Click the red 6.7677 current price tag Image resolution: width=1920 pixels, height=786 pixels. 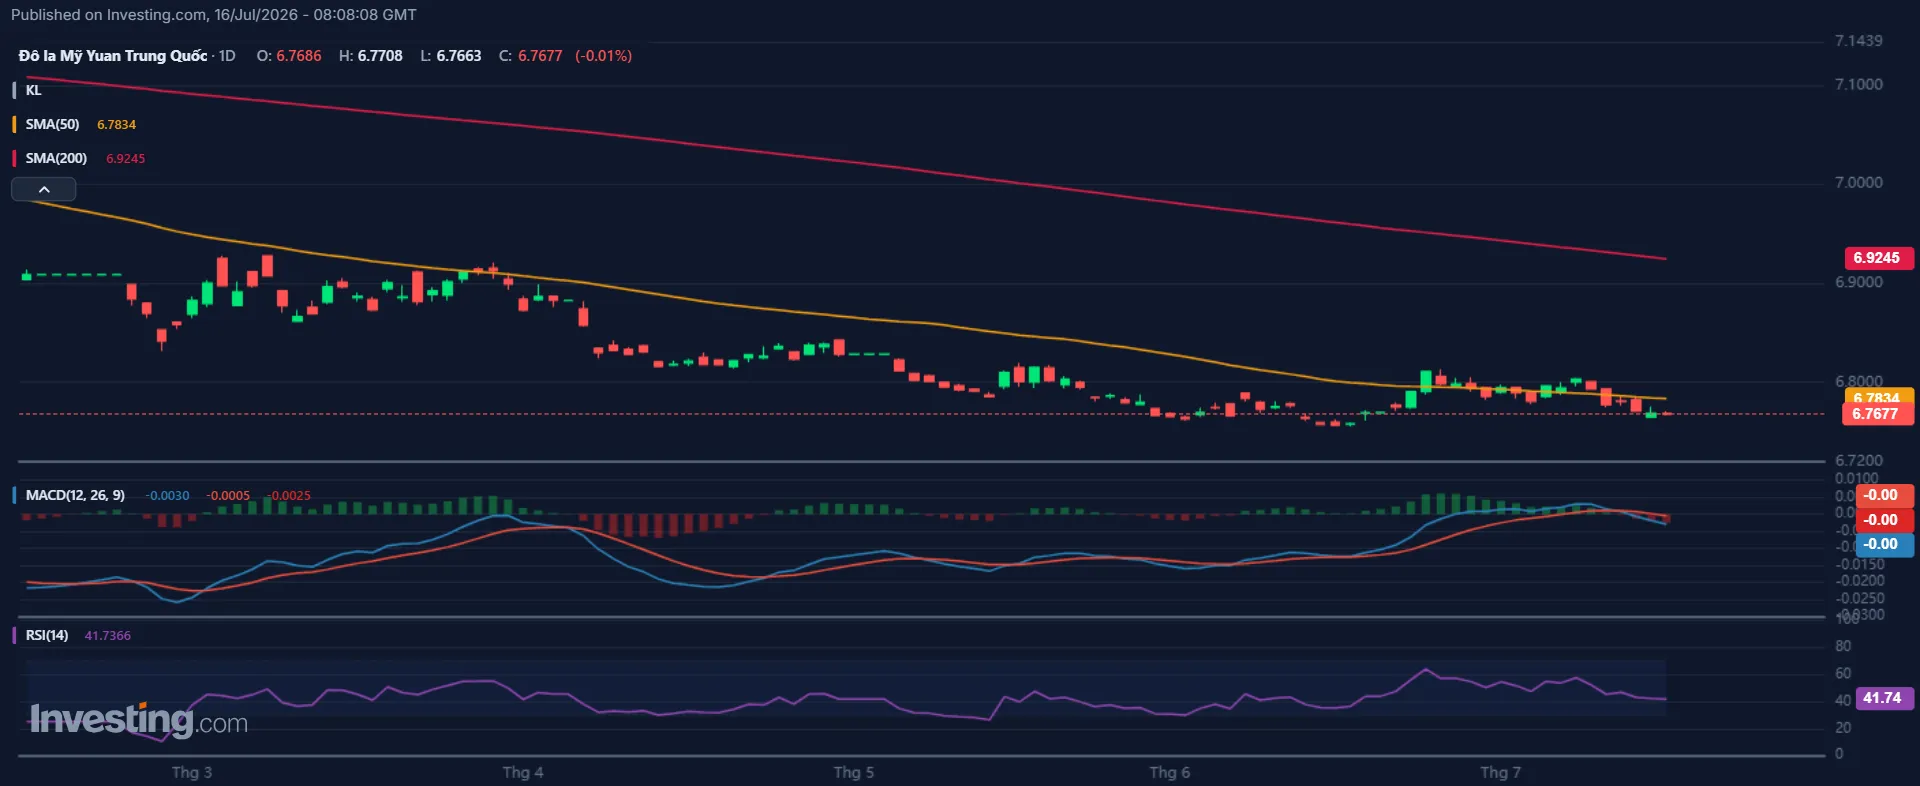[x=1878, y=414]
